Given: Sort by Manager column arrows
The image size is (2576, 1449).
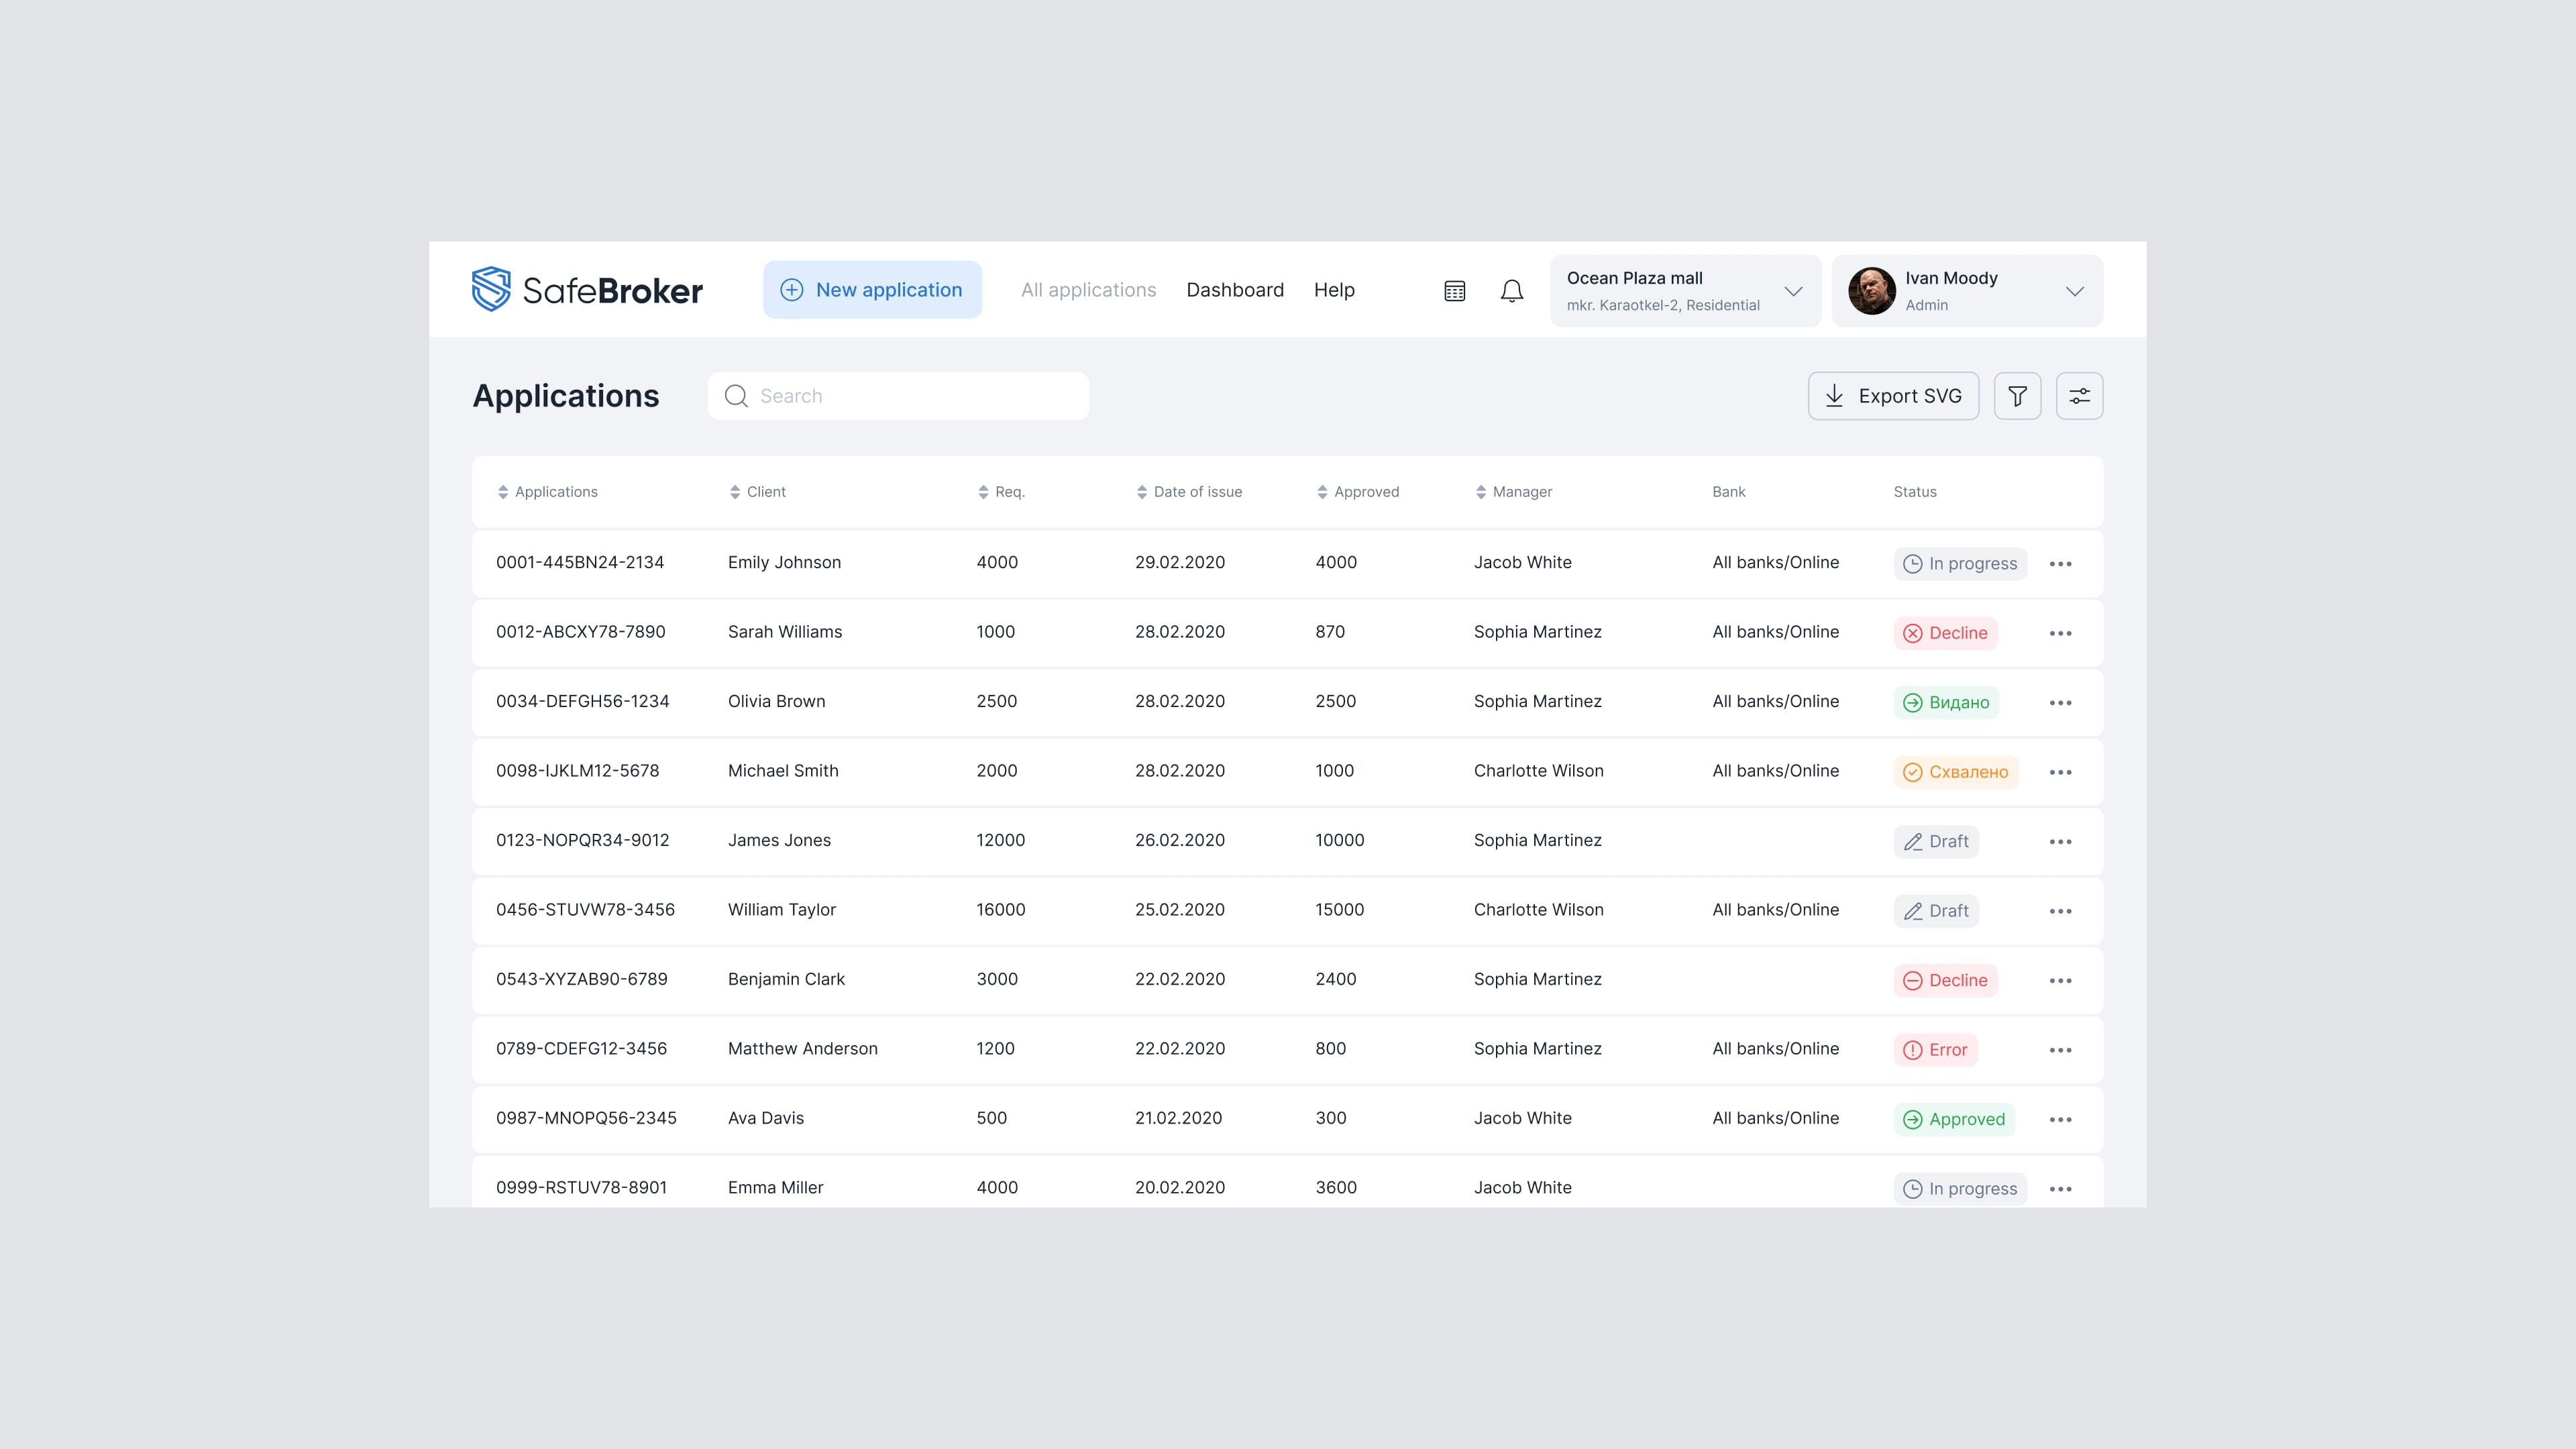Looking at the screenshot, I should (1481, 492).
